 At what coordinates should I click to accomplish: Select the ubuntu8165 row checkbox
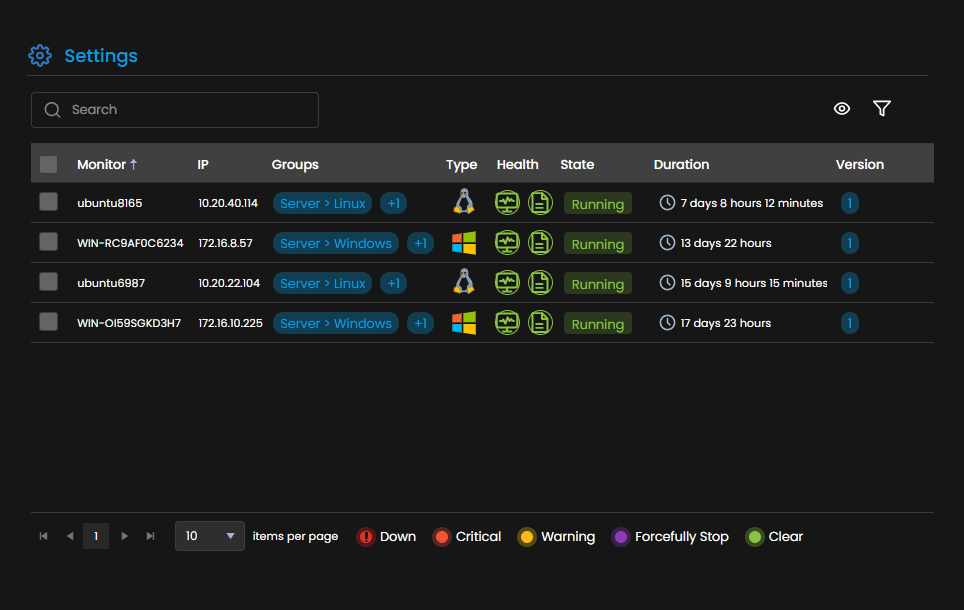[49, 202]
